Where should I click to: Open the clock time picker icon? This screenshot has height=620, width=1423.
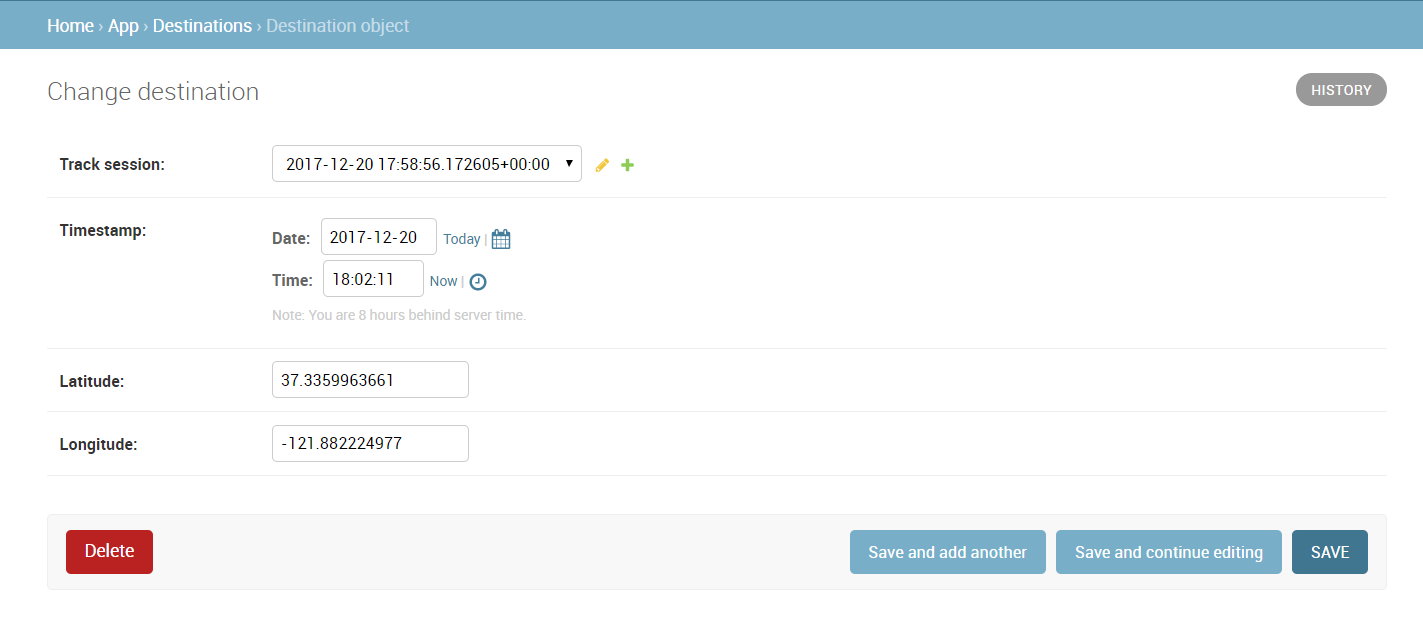coord(478,282)
